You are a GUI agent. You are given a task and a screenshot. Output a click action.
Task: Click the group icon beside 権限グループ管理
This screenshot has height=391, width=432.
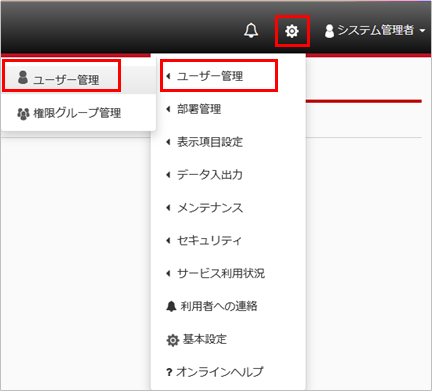point(23,114)
